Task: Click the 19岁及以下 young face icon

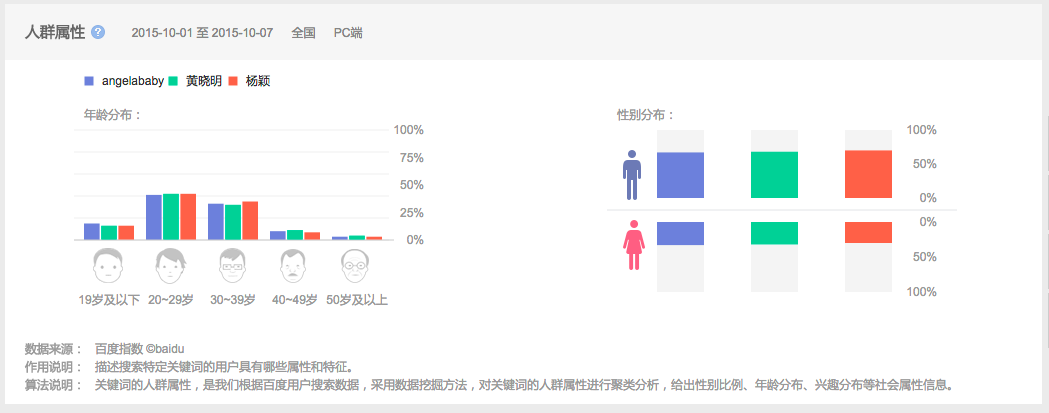Action: (x=108, y=268)
